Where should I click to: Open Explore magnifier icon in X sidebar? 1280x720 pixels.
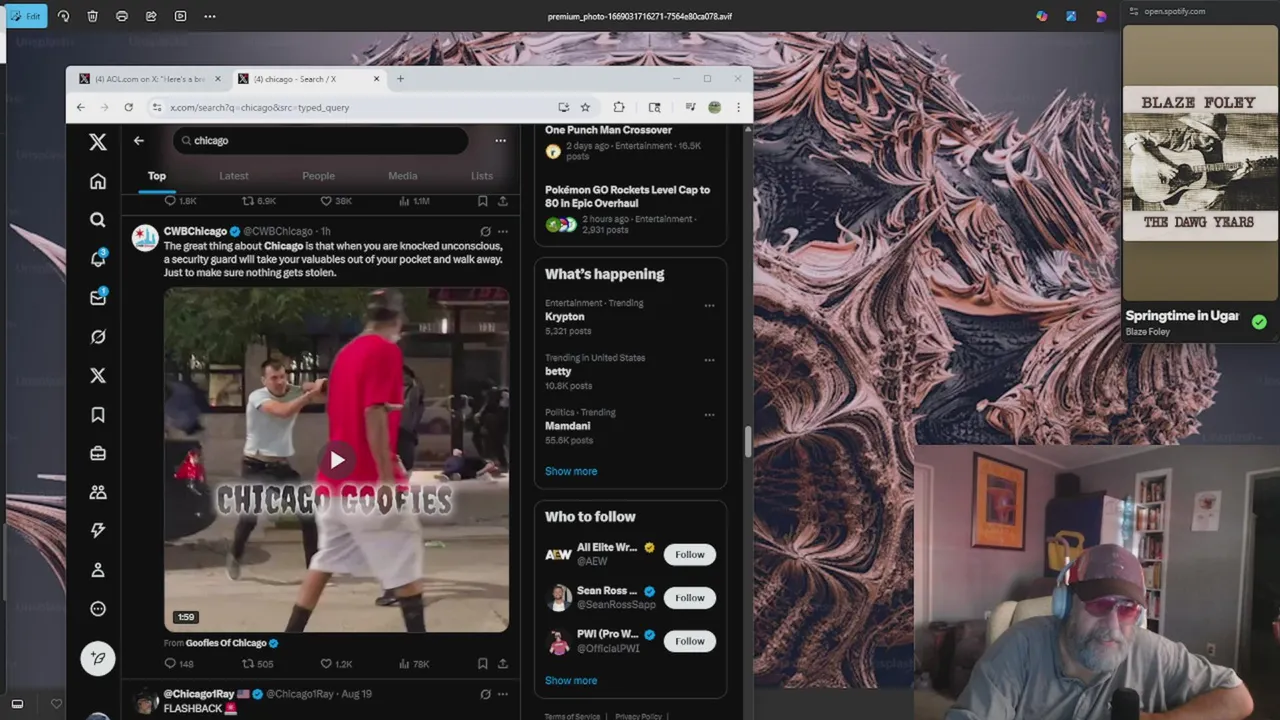tap(98, 220)
